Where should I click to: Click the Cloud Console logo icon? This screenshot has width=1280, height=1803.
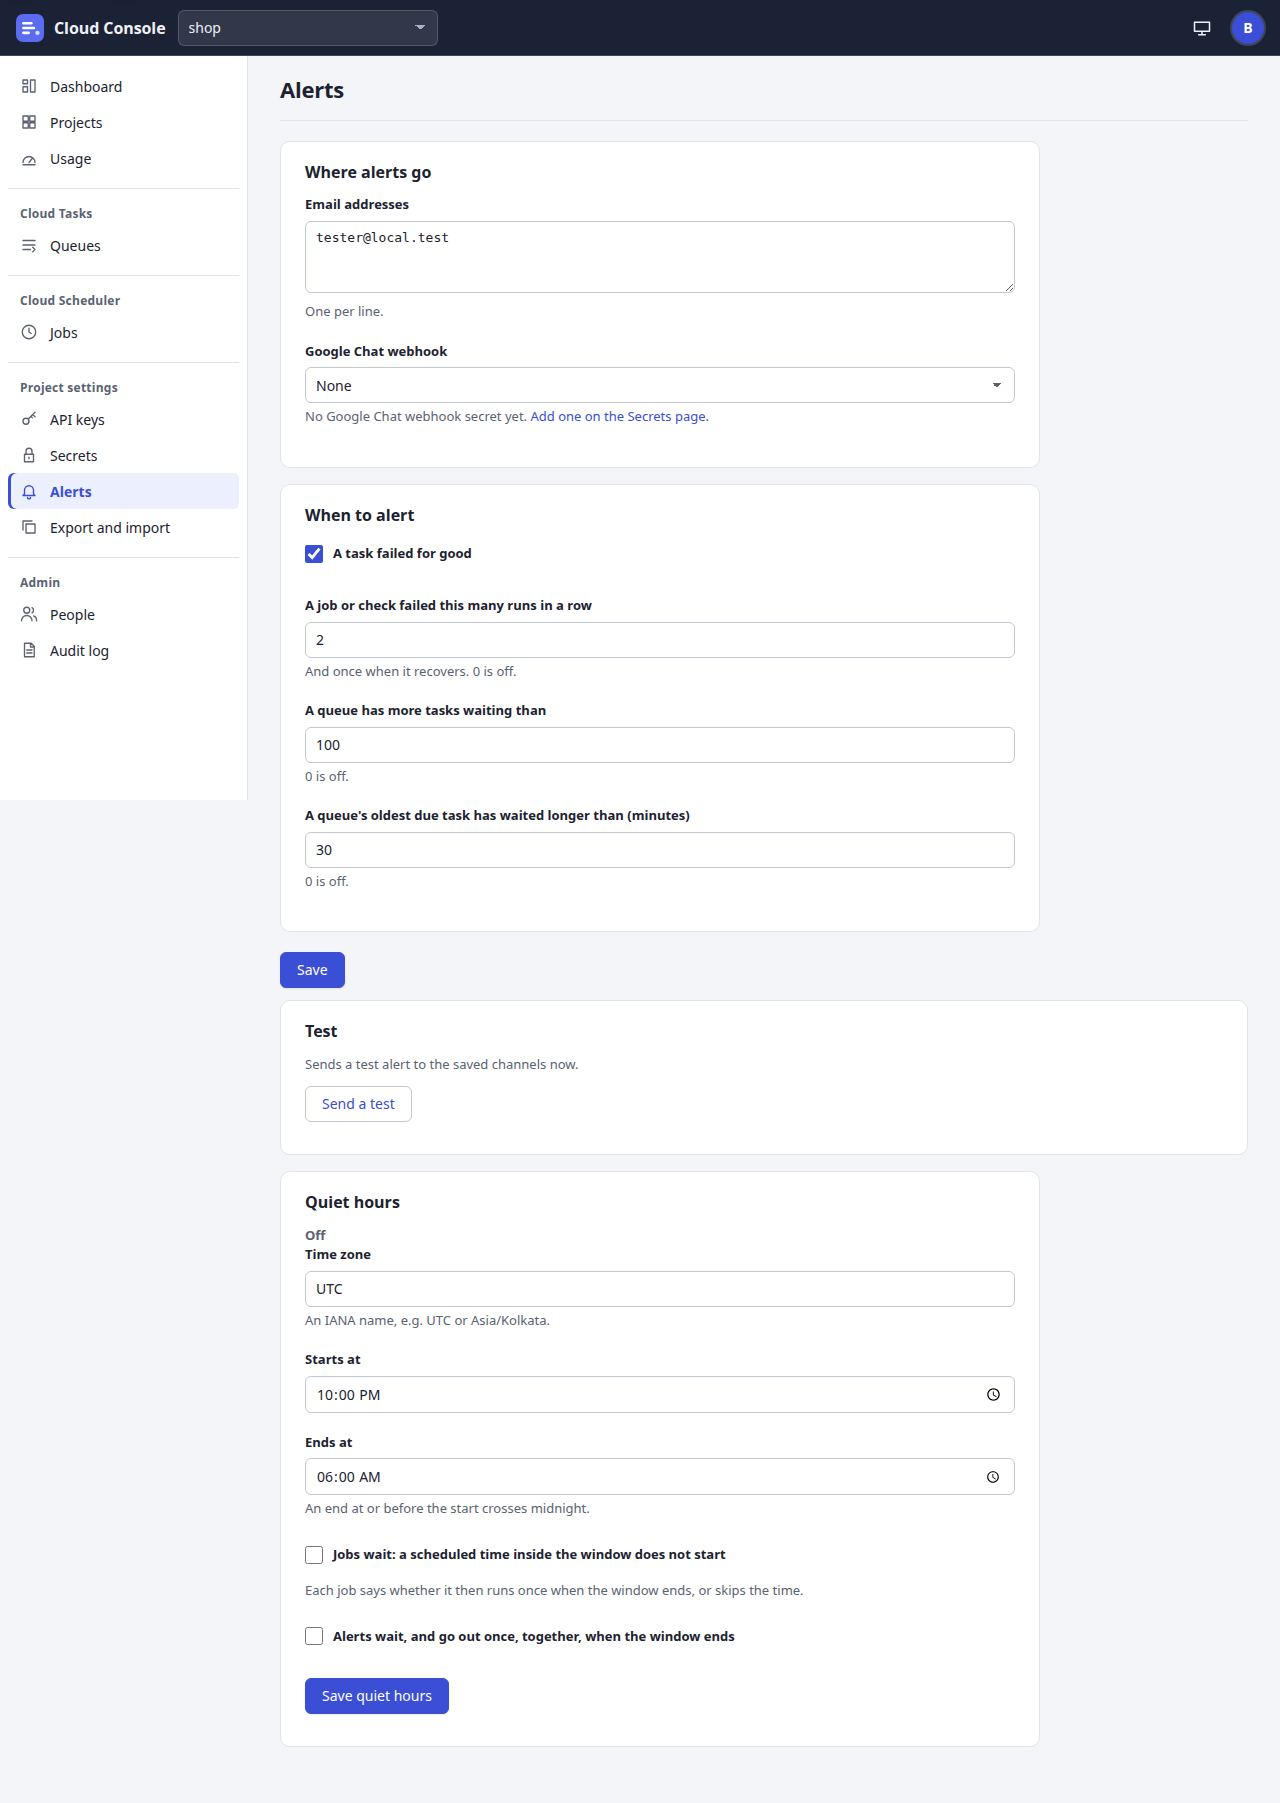pyautogui.click(x=30, y=28)
